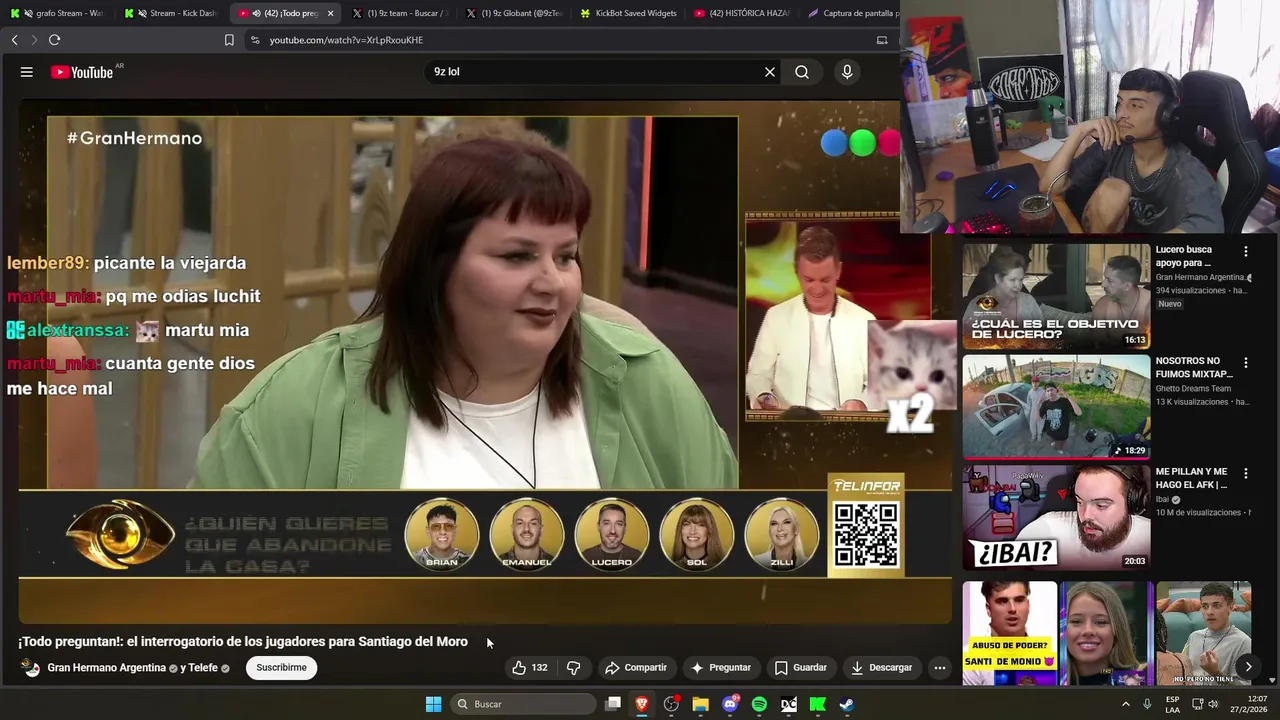Switch to 'Captura de pantalla' tab

click(x=852, y=13)
